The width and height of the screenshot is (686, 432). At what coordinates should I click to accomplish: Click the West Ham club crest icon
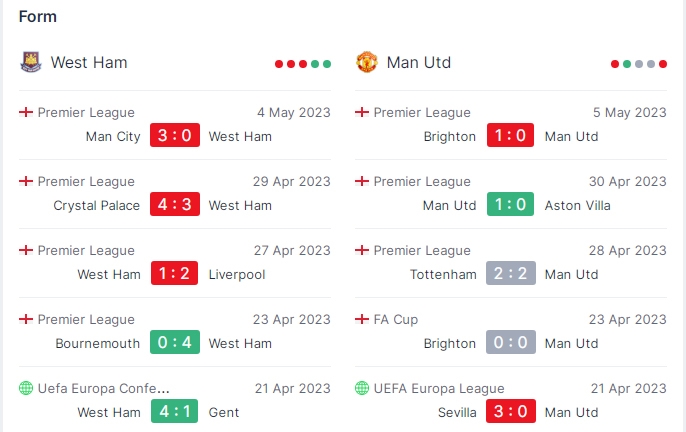point(31,62)
